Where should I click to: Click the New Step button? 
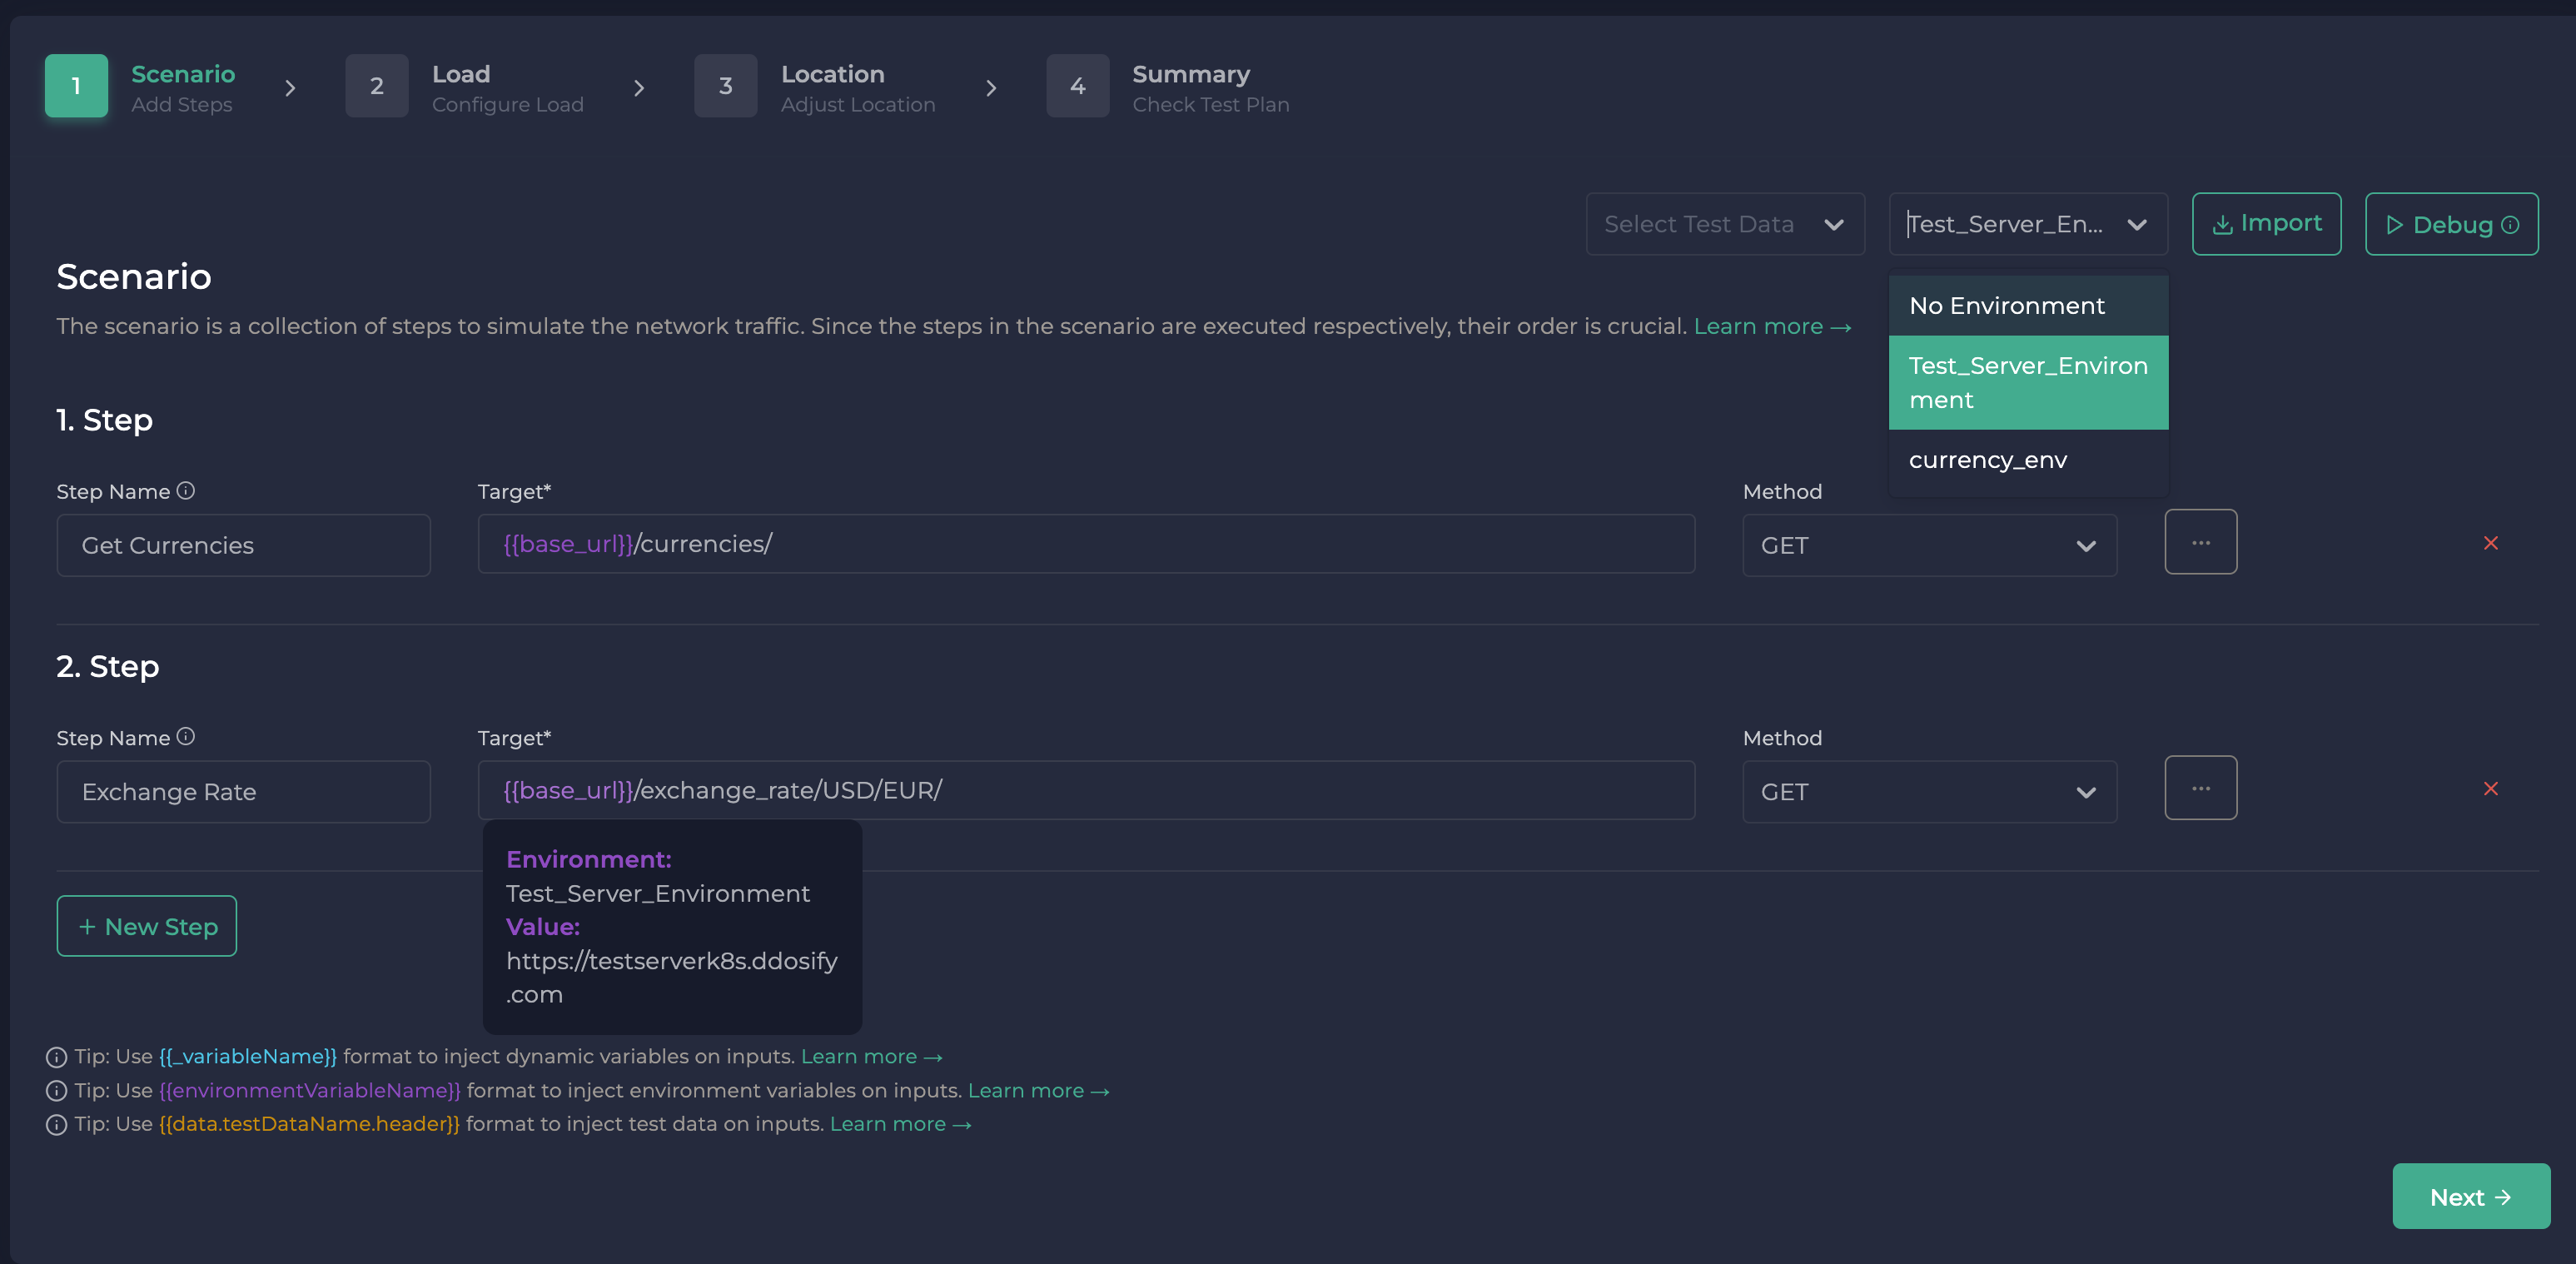[146, 925]
